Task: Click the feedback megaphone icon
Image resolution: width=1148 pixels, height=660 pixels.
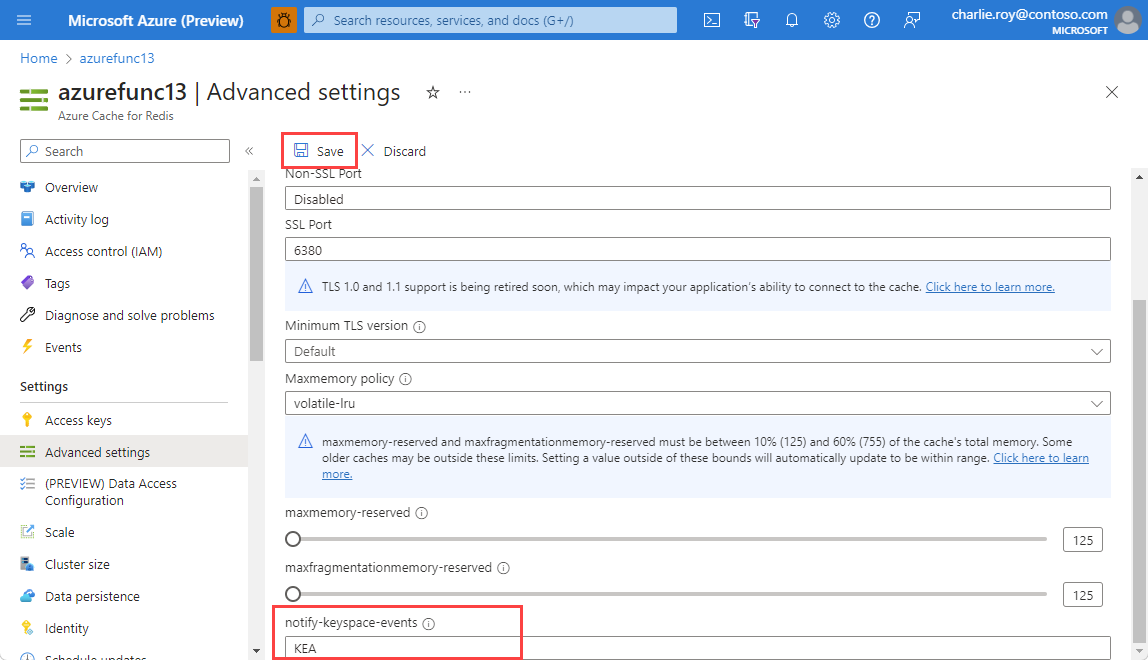Action: [x=911, y=20]
